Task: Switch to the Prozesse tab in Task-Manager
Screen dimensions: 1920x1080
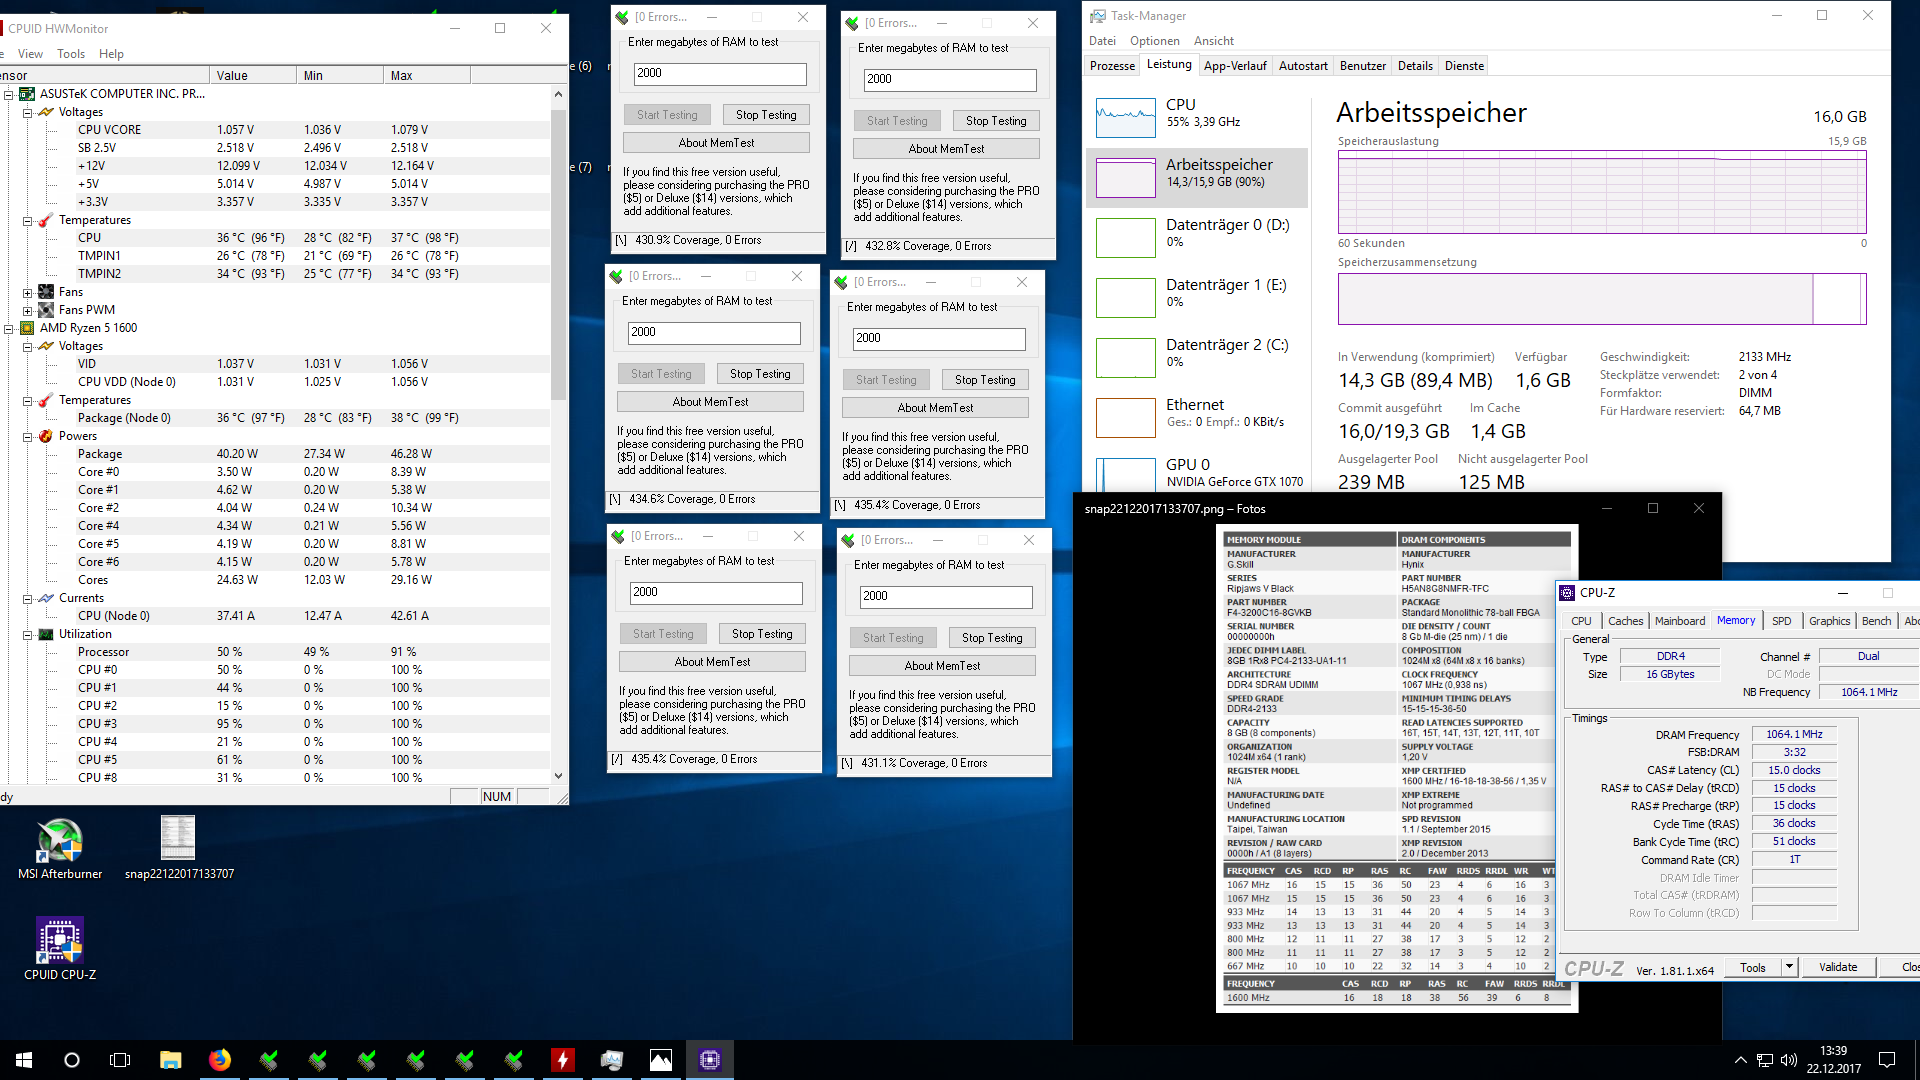Action: click(x=1112, y=66)
